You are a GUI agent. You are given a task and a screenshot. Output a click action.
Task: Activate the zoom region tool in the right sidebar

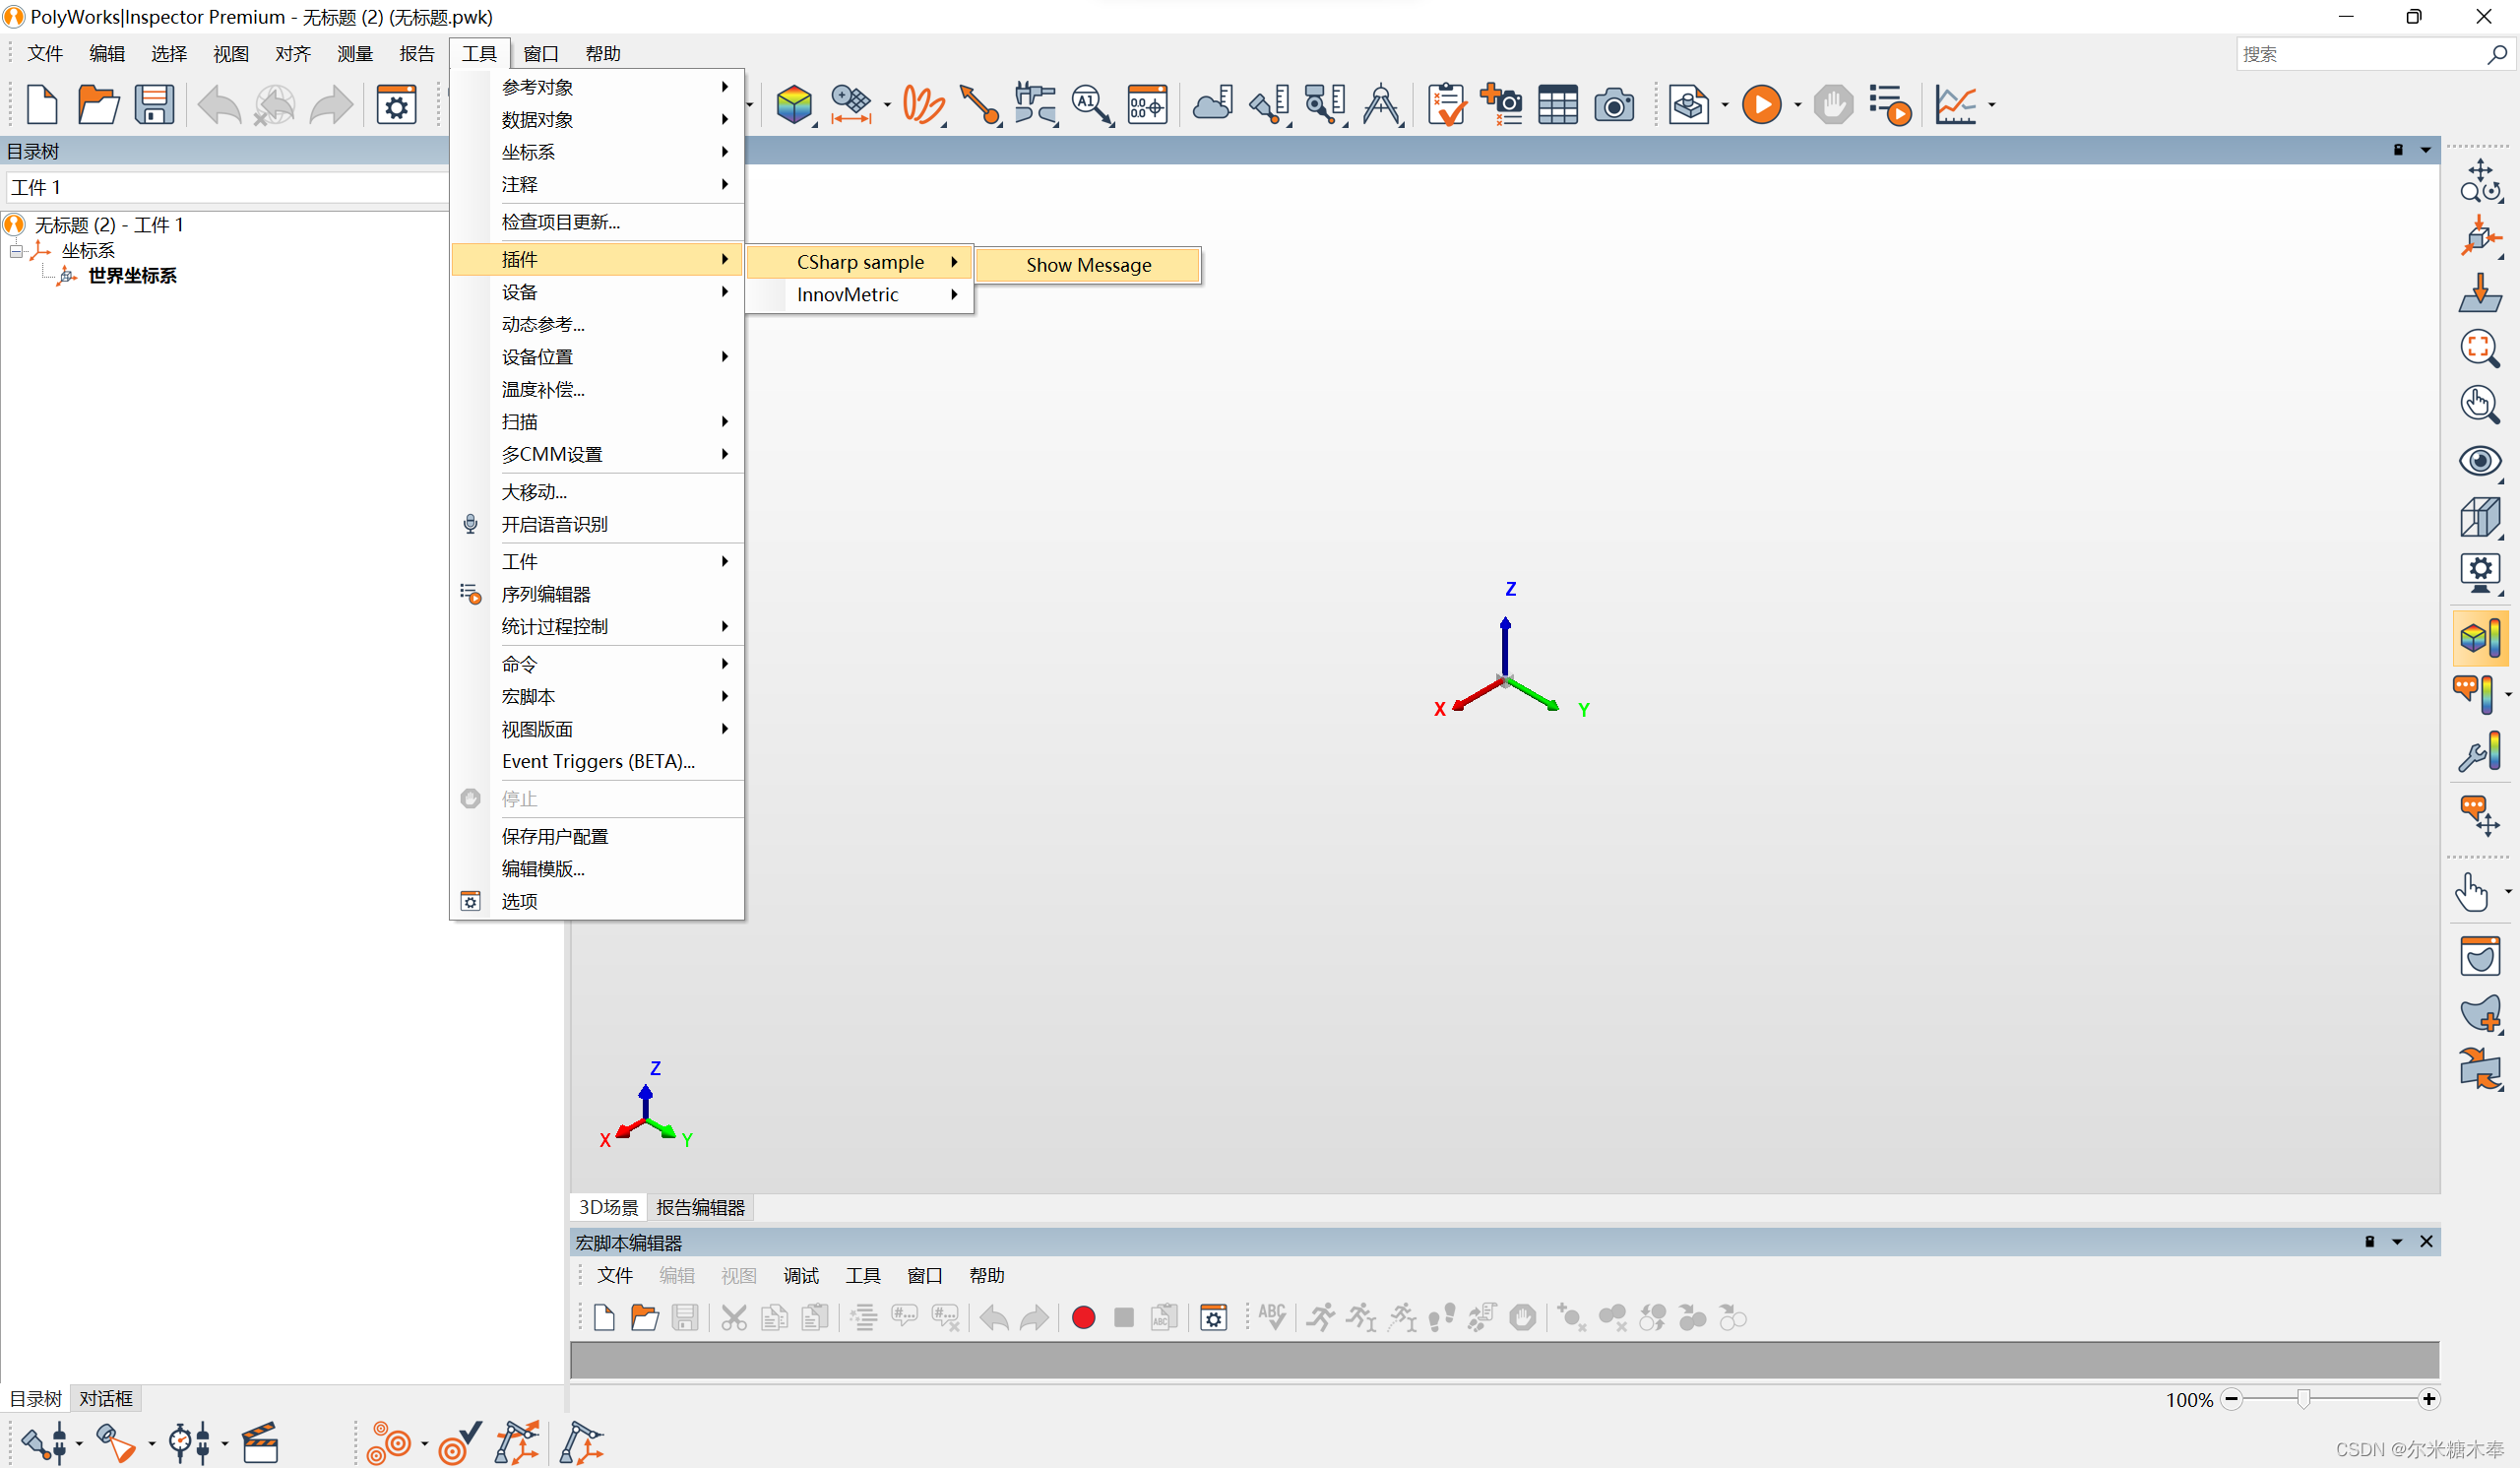tap(2481, 348)
